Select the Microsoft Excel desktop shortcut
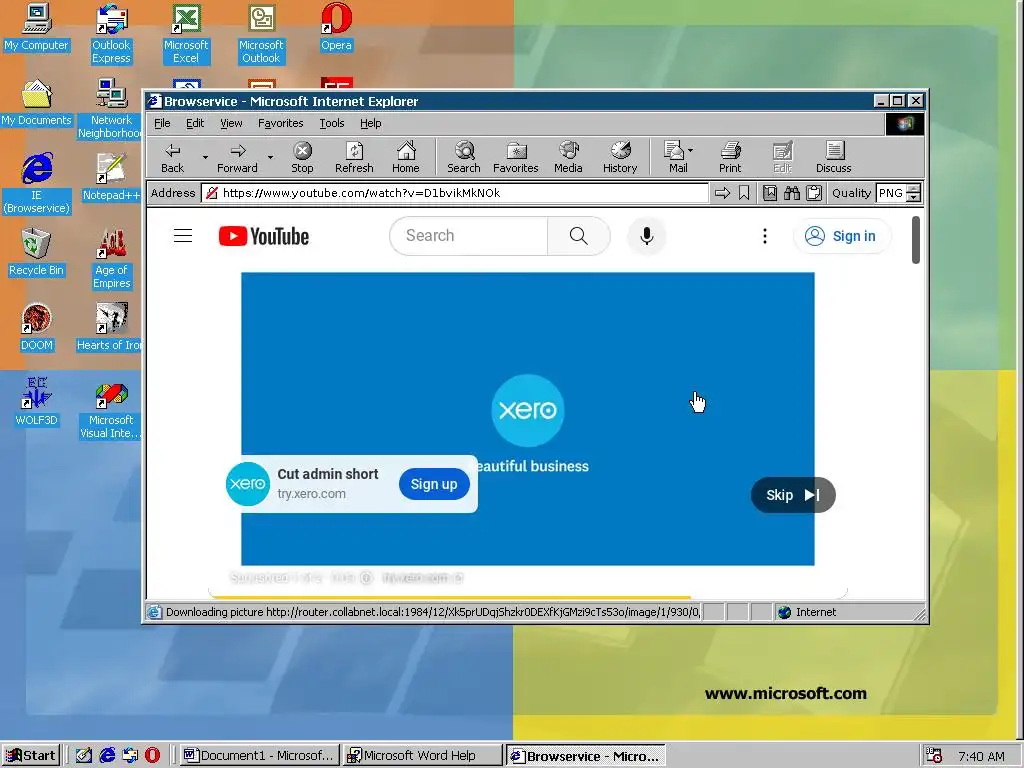1024x768 pixels. tap(186, 34)
